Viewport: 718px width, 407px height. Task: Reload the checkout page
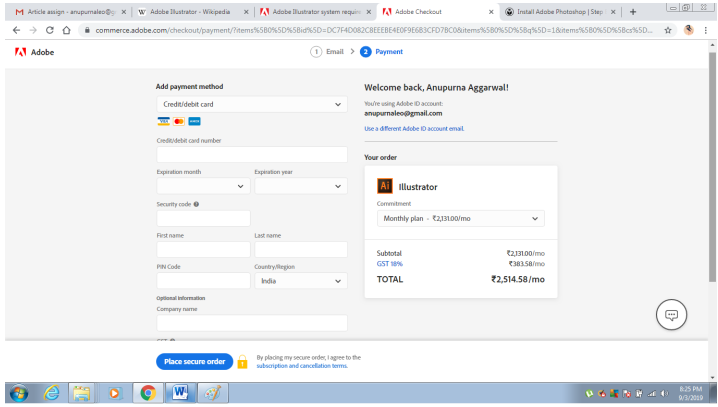coord(49,30)
